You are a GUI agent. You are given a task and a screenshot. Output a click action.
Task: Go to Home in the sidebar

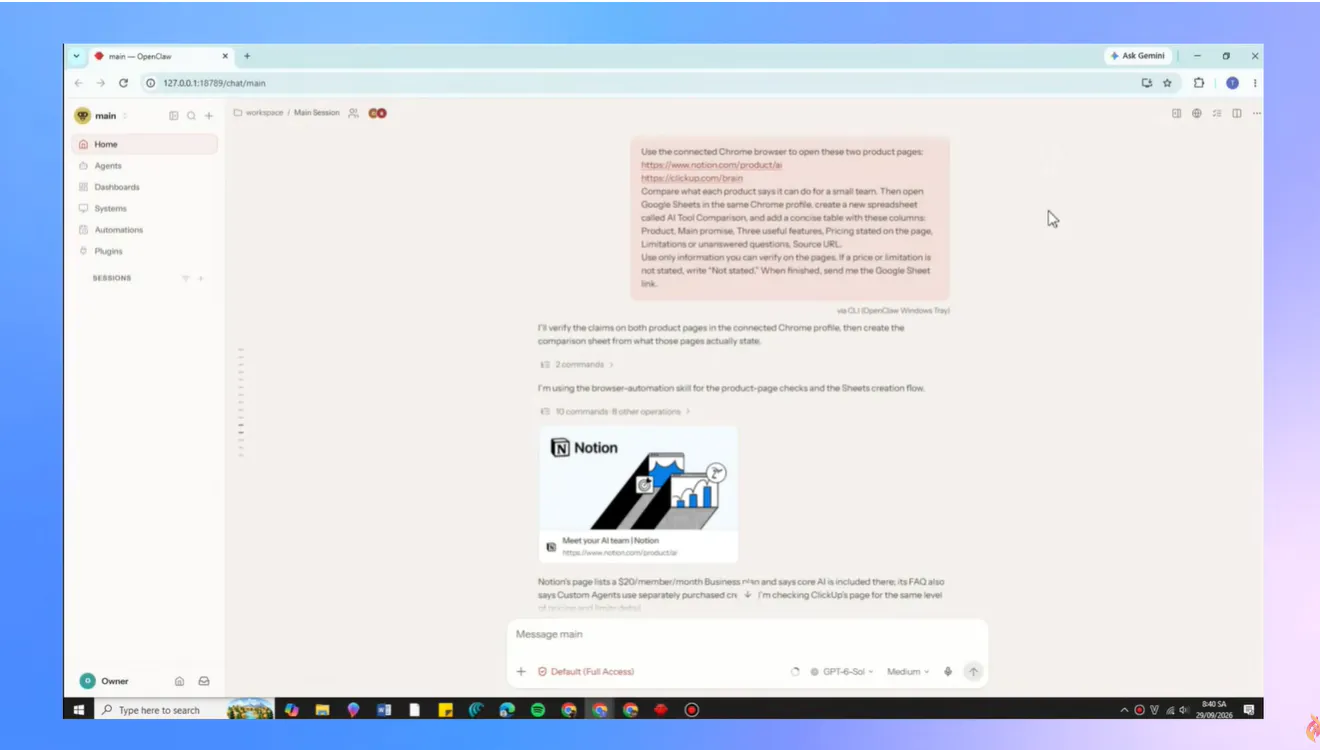point(145,144)
